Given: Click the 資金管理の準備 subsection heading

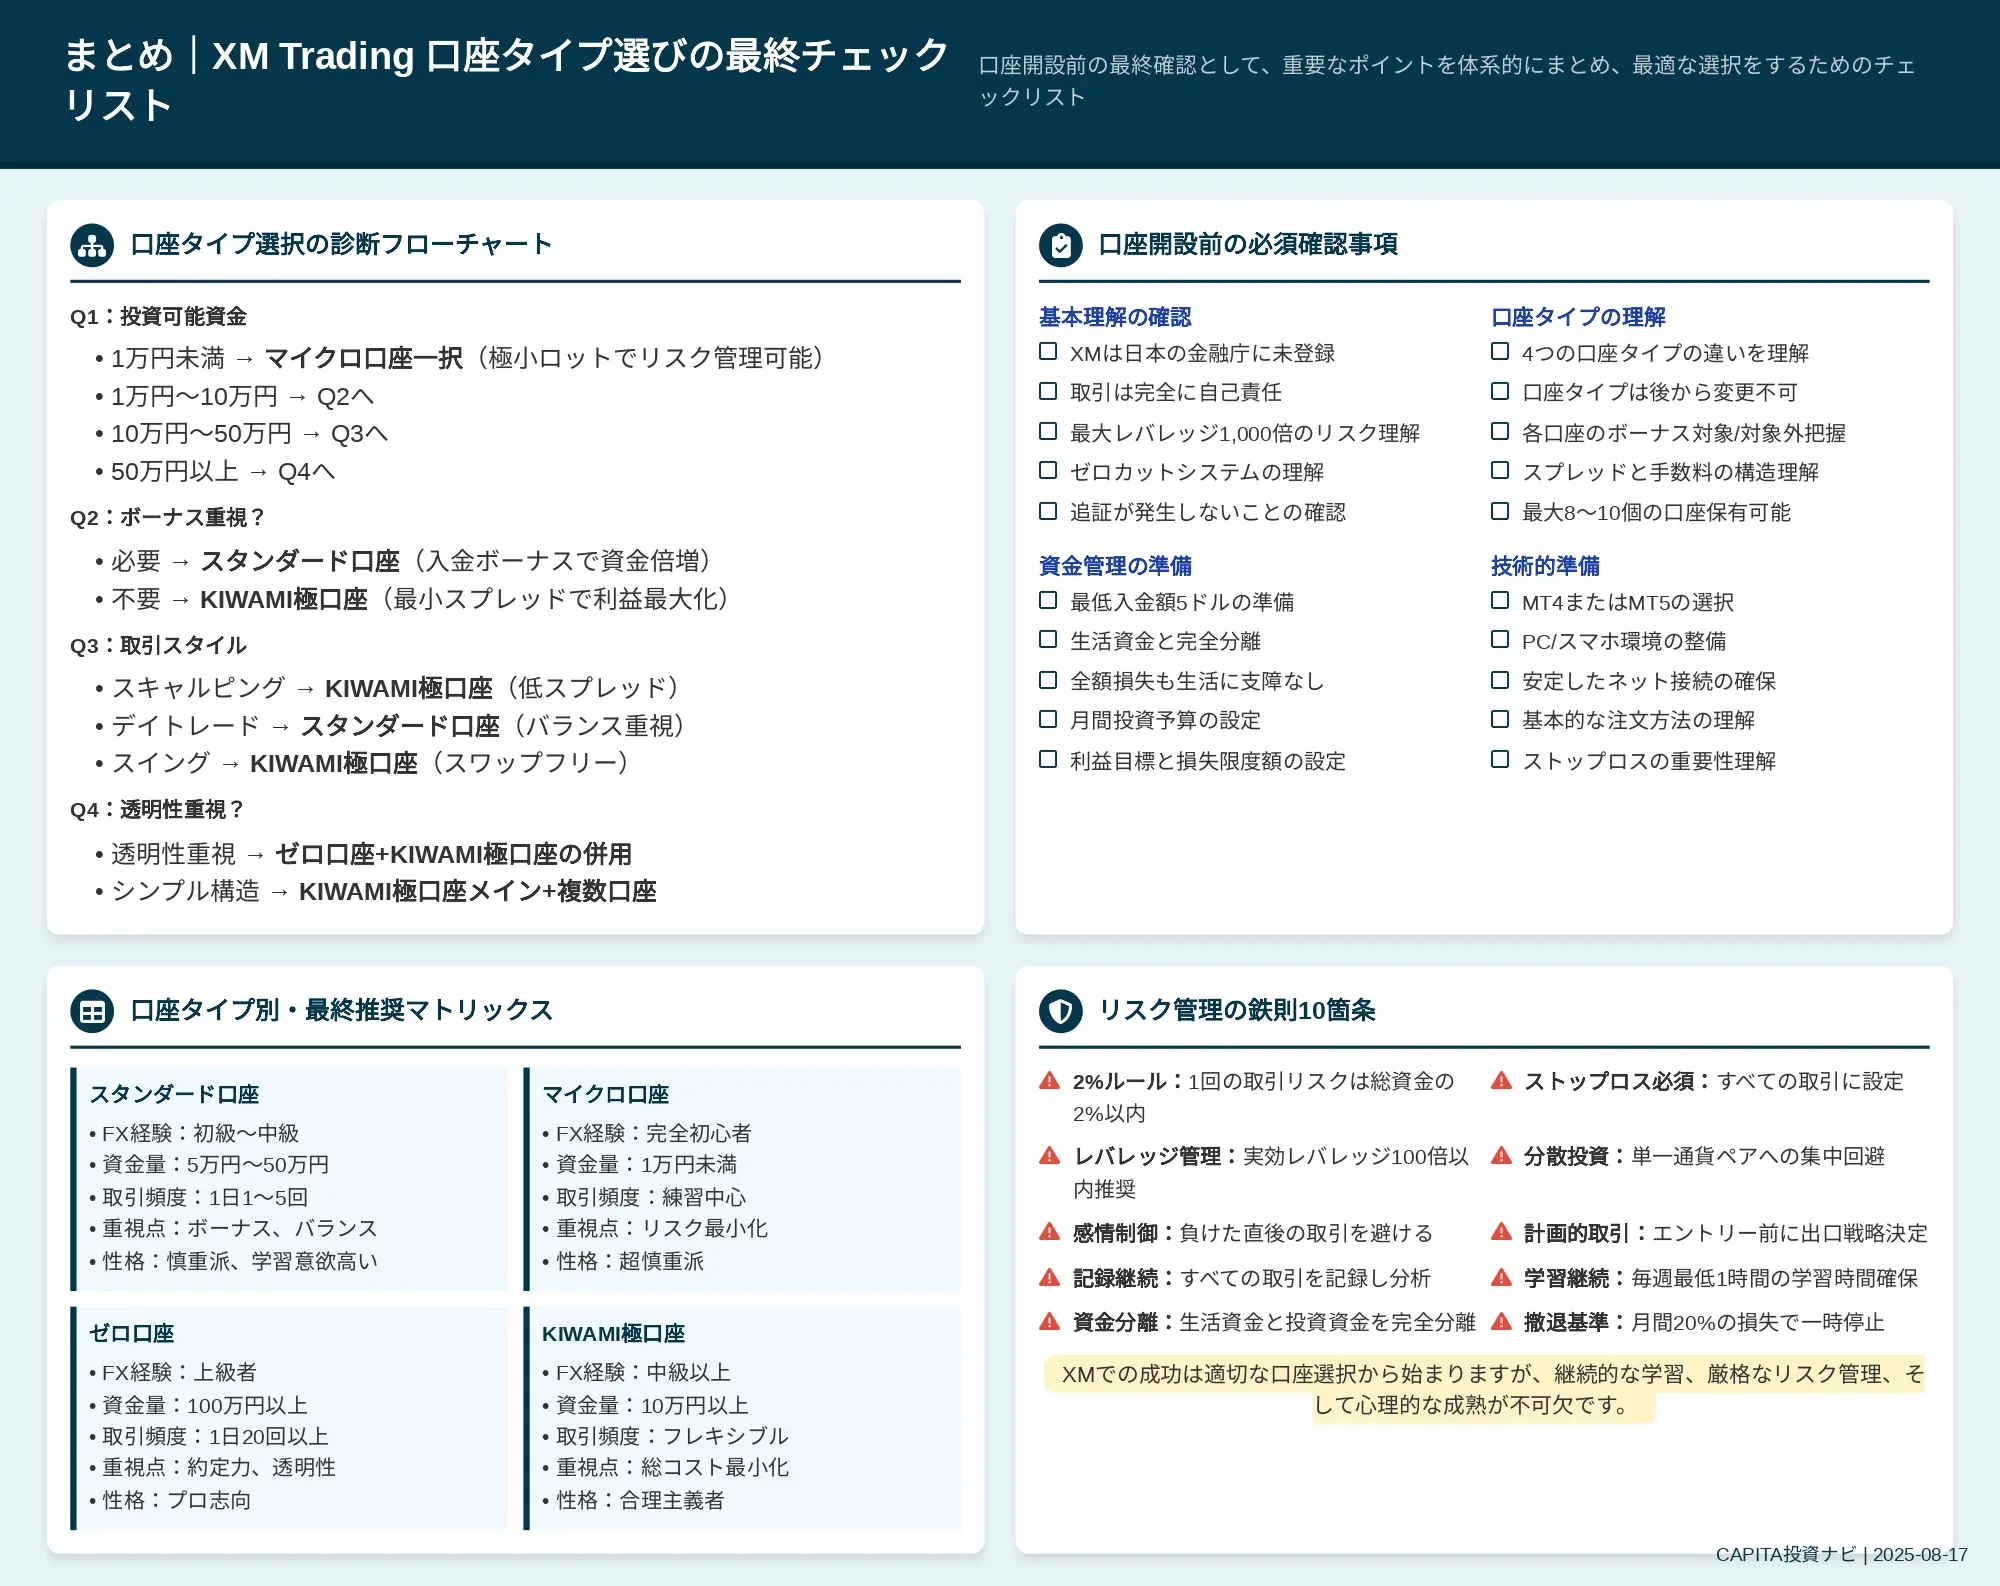Looking at the screenshot, I should pyautogui.click(x=1115, y=566).
